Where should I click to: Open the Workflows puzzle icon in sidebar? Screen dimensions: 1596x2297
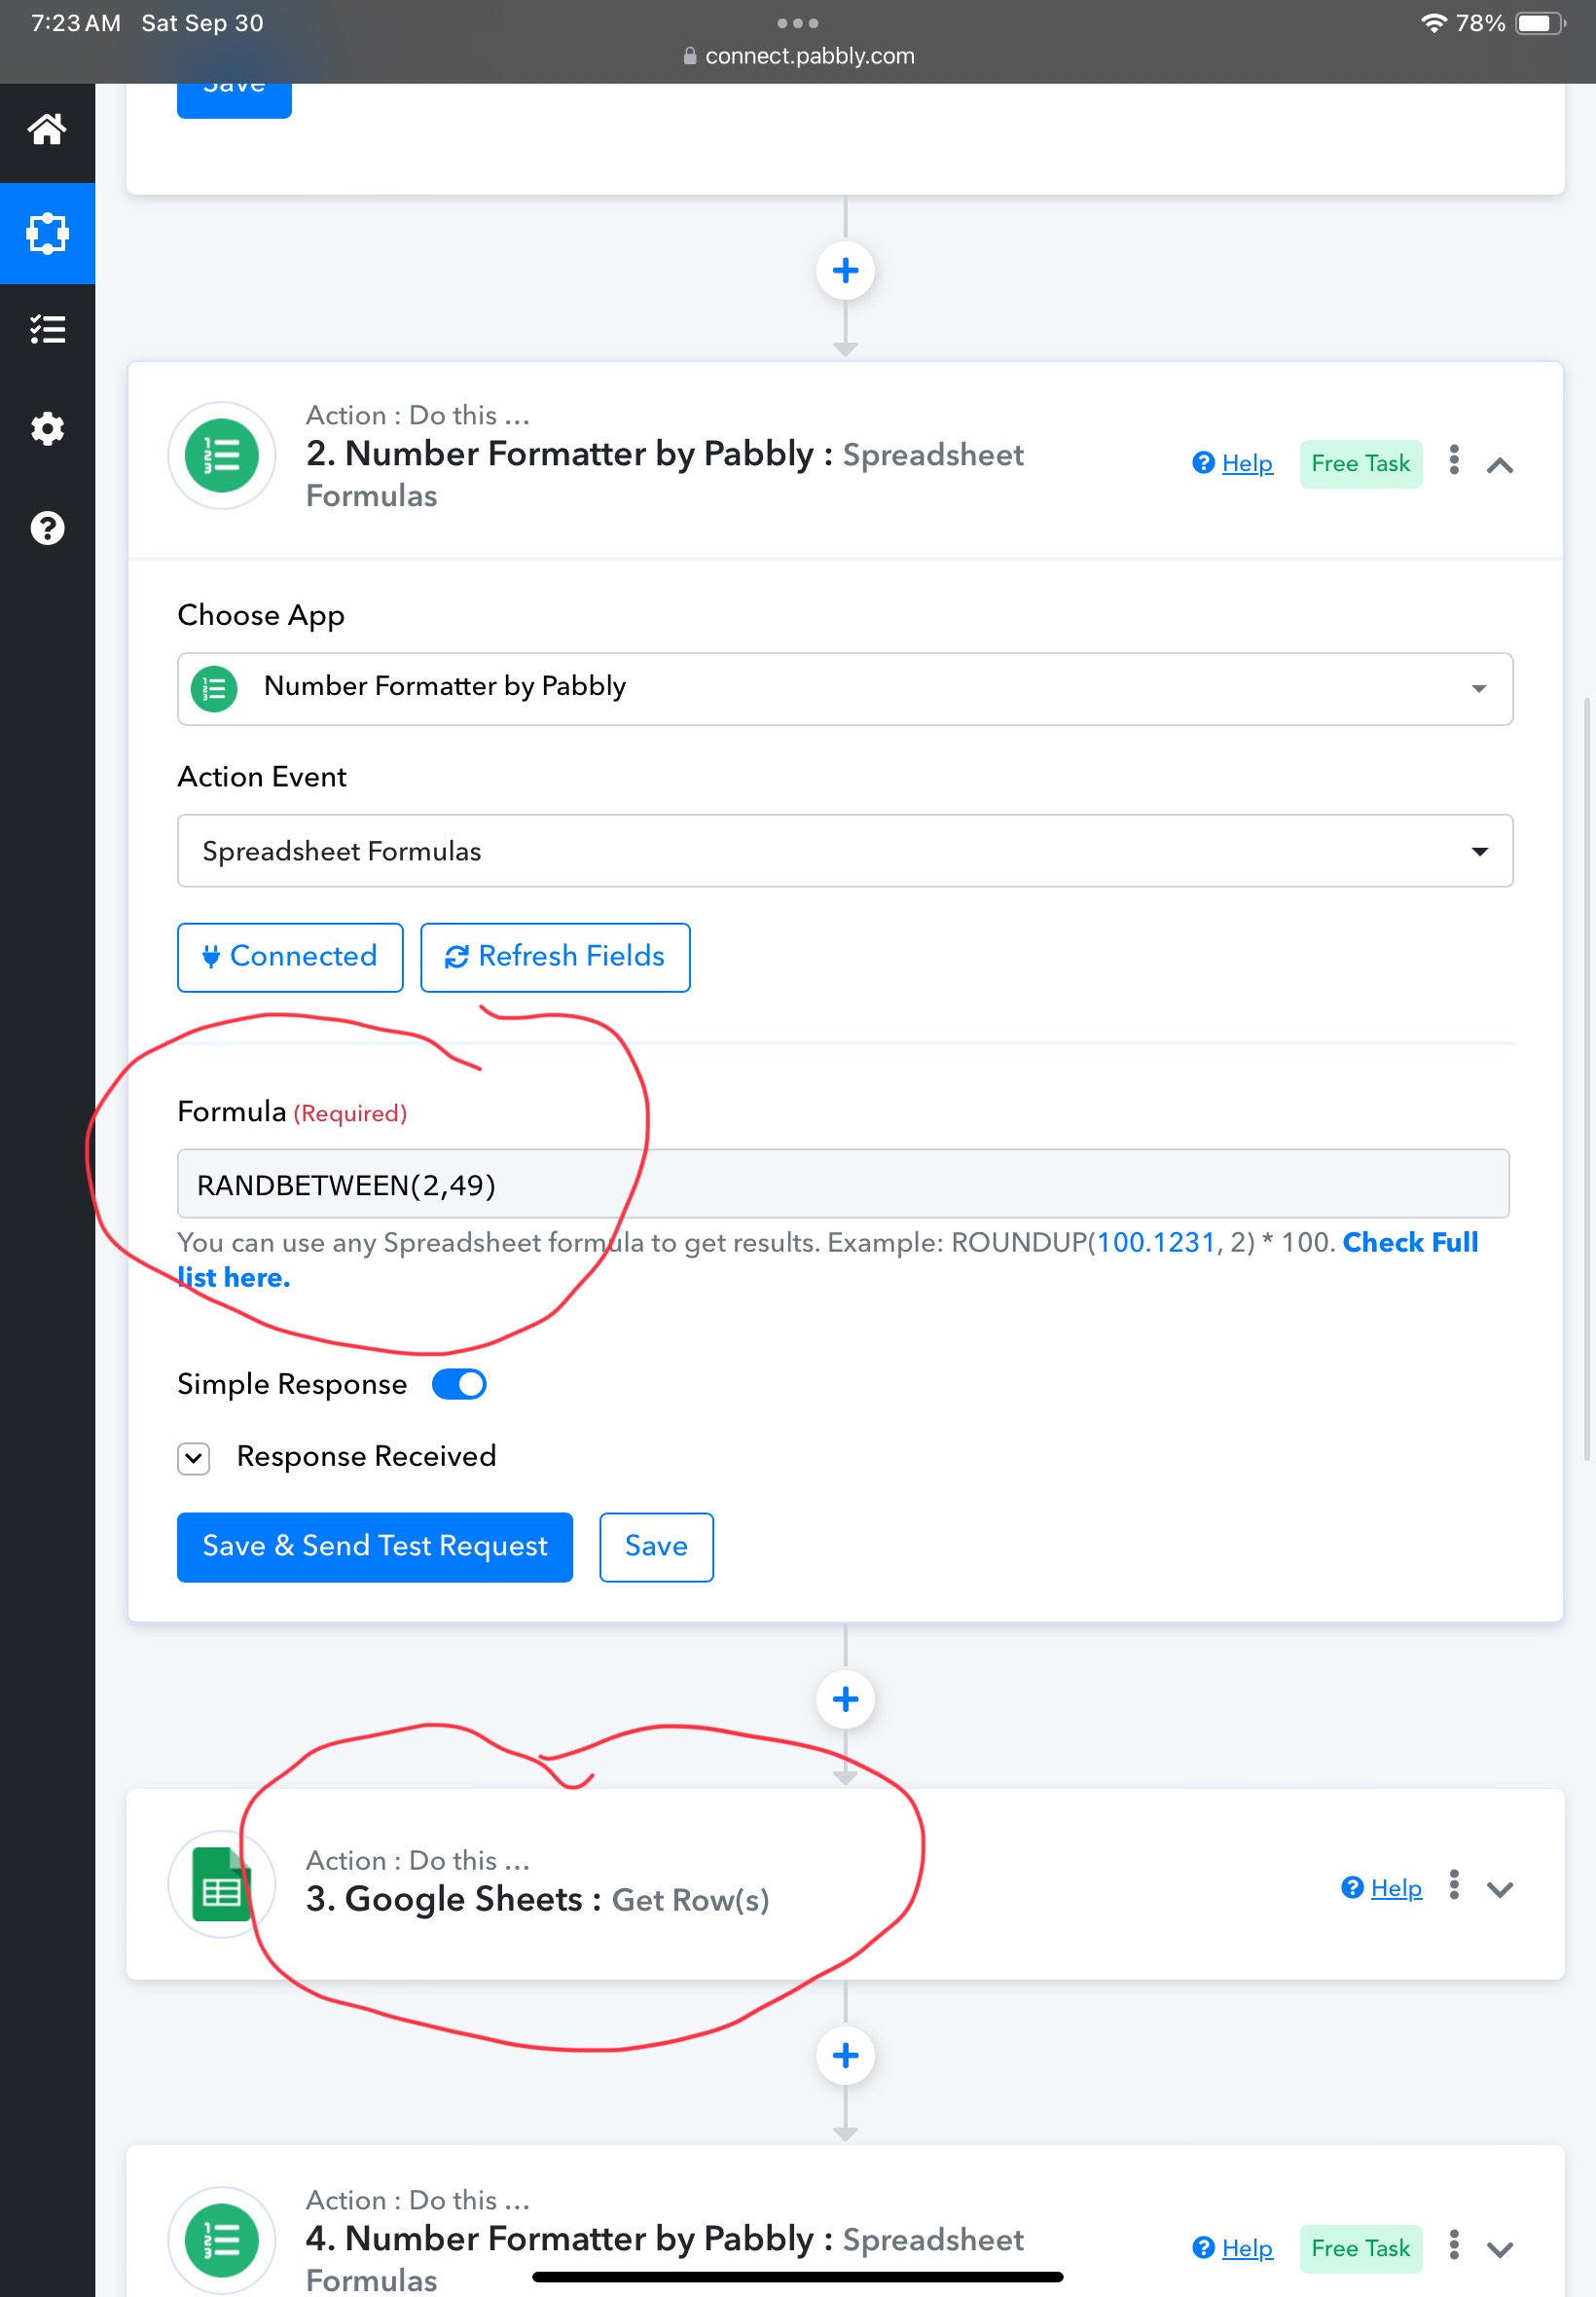pyautogui.click(x=47, y=233)
